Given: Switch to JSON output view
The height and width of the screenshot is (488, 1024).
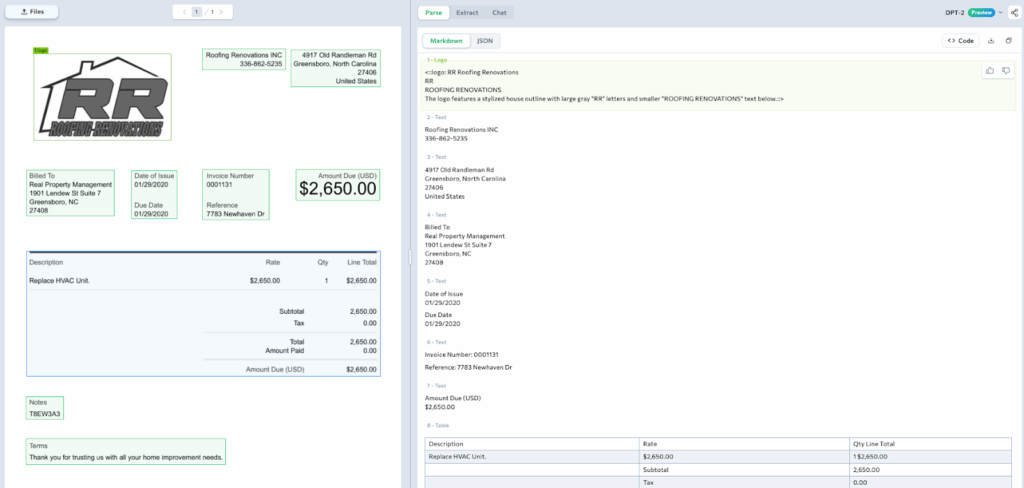Looking at the screenshot, I should (x=484, y=41).
